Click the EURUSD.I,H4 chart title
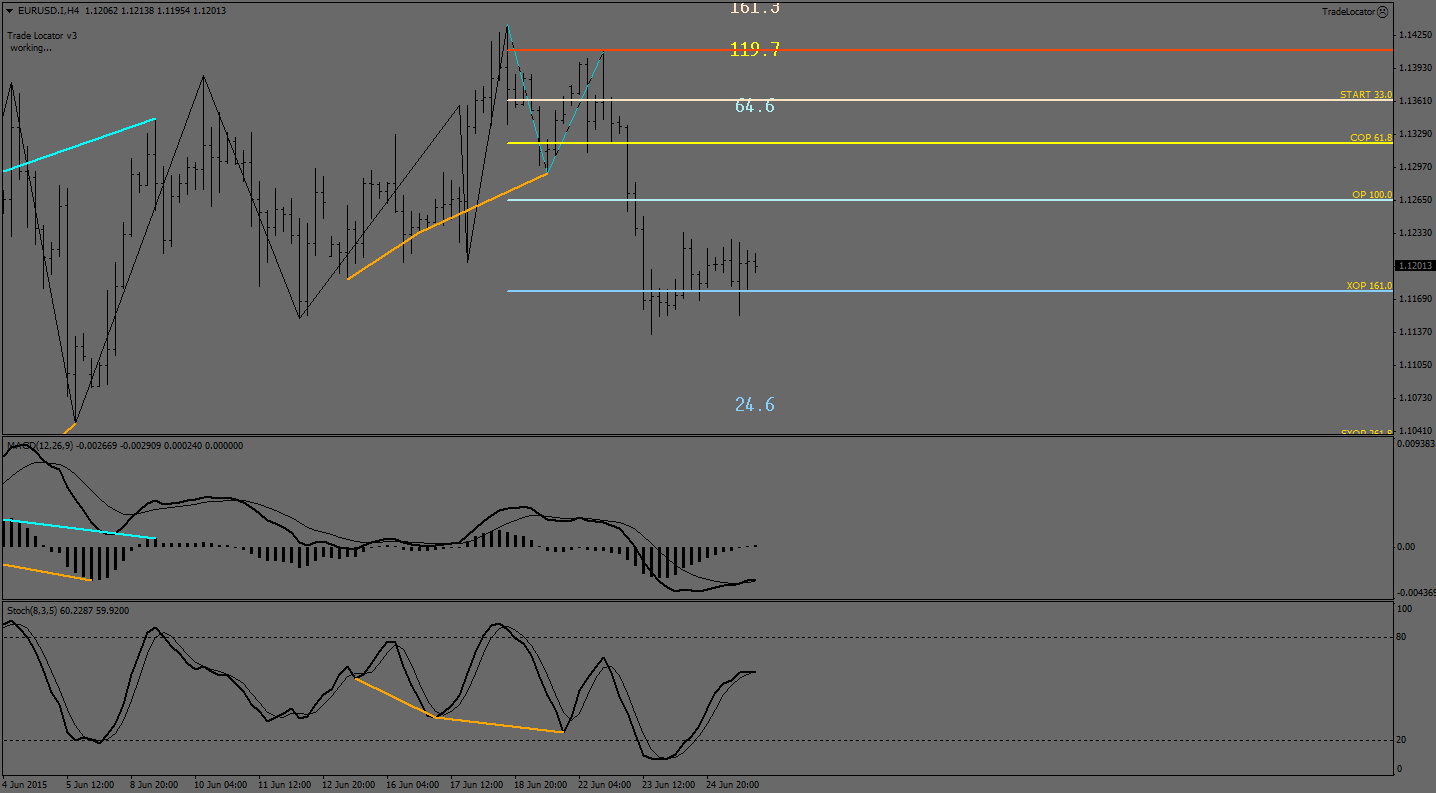This screenshot has width=1436, height=793. (x=49, y=11)
